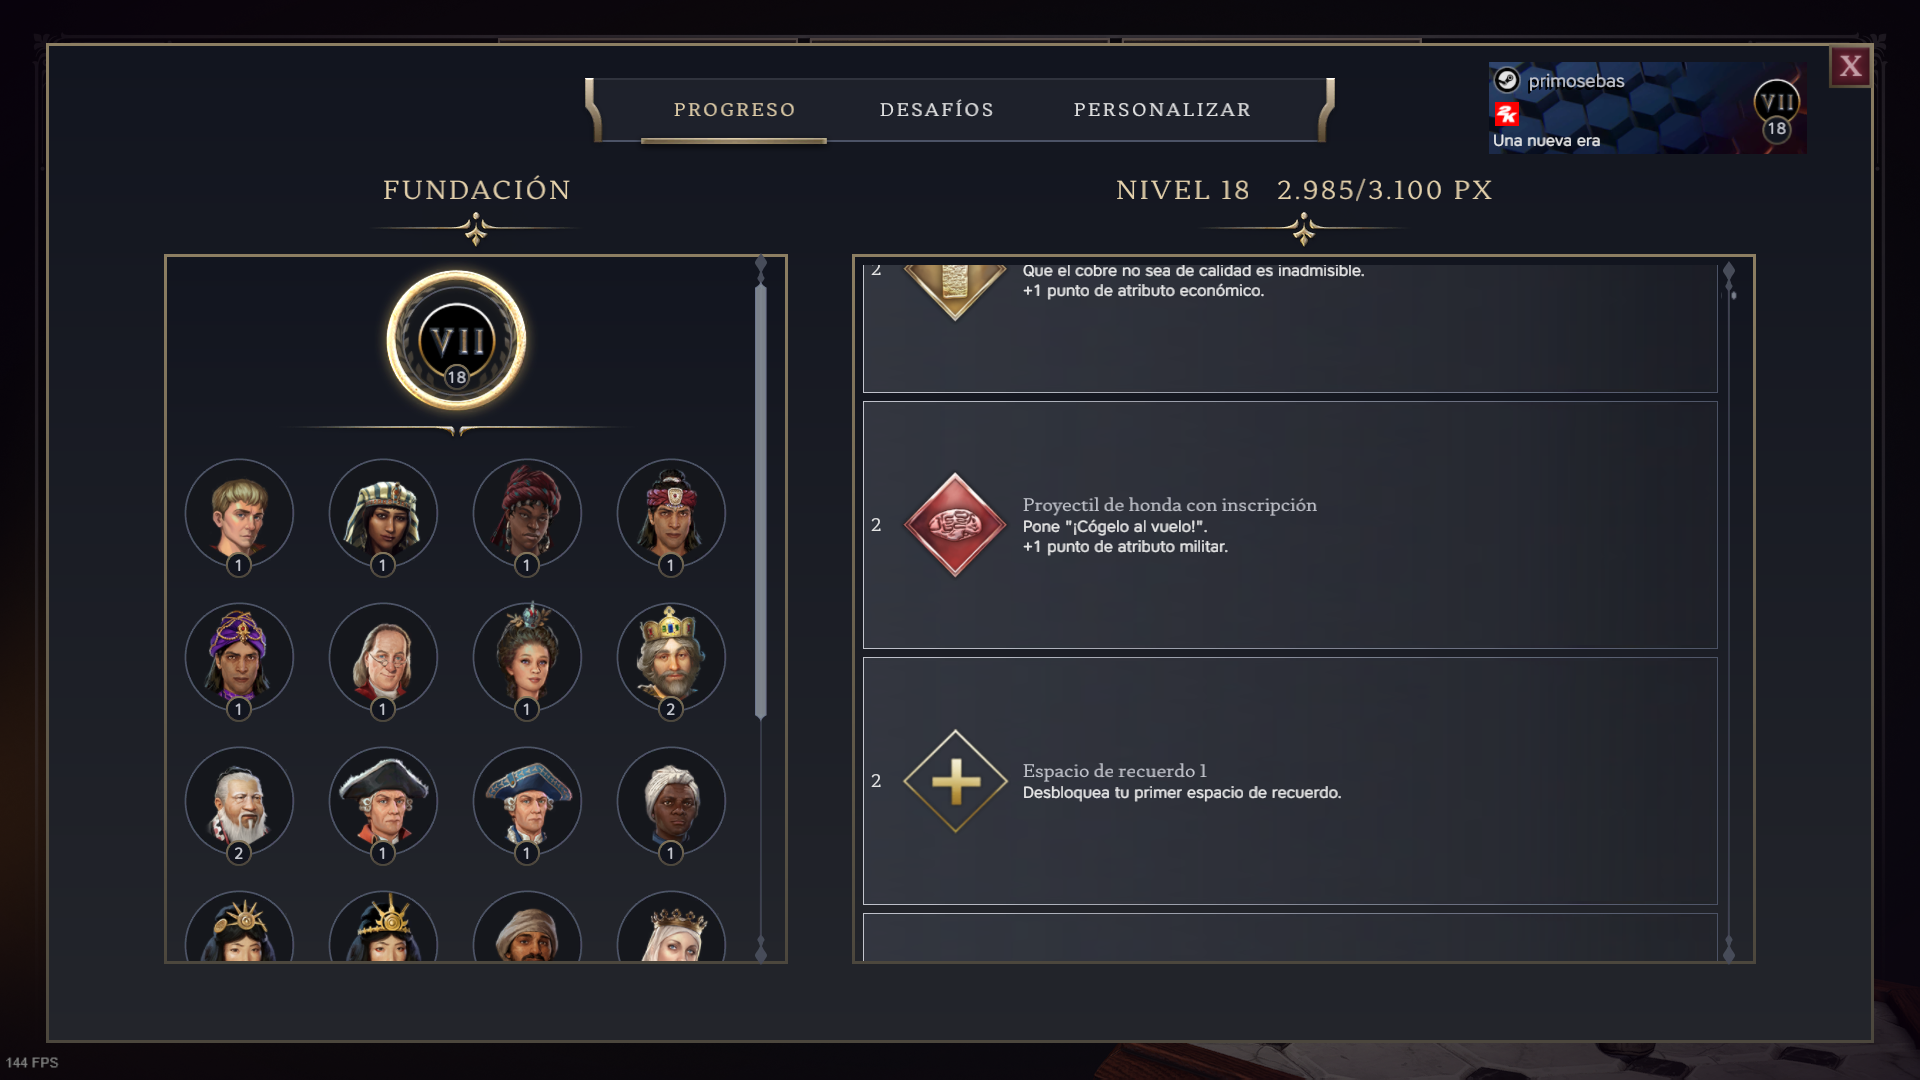This screenshot has height=1080, width=1920.
Task: Select the white head-wrap woman leader
Action: tap(671, 802)
